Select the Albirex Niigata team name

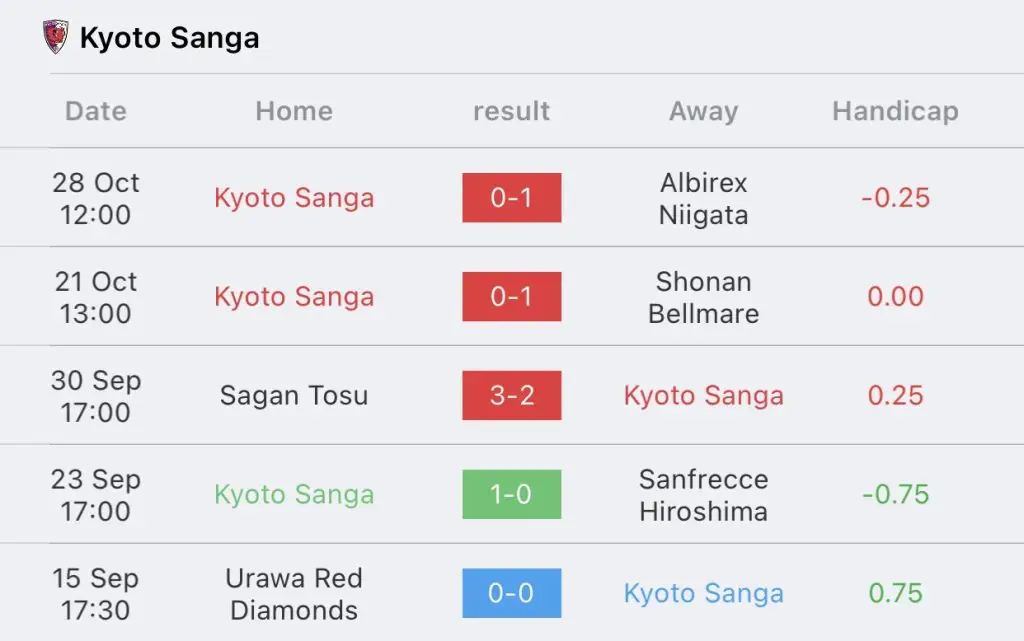[703, 198]
